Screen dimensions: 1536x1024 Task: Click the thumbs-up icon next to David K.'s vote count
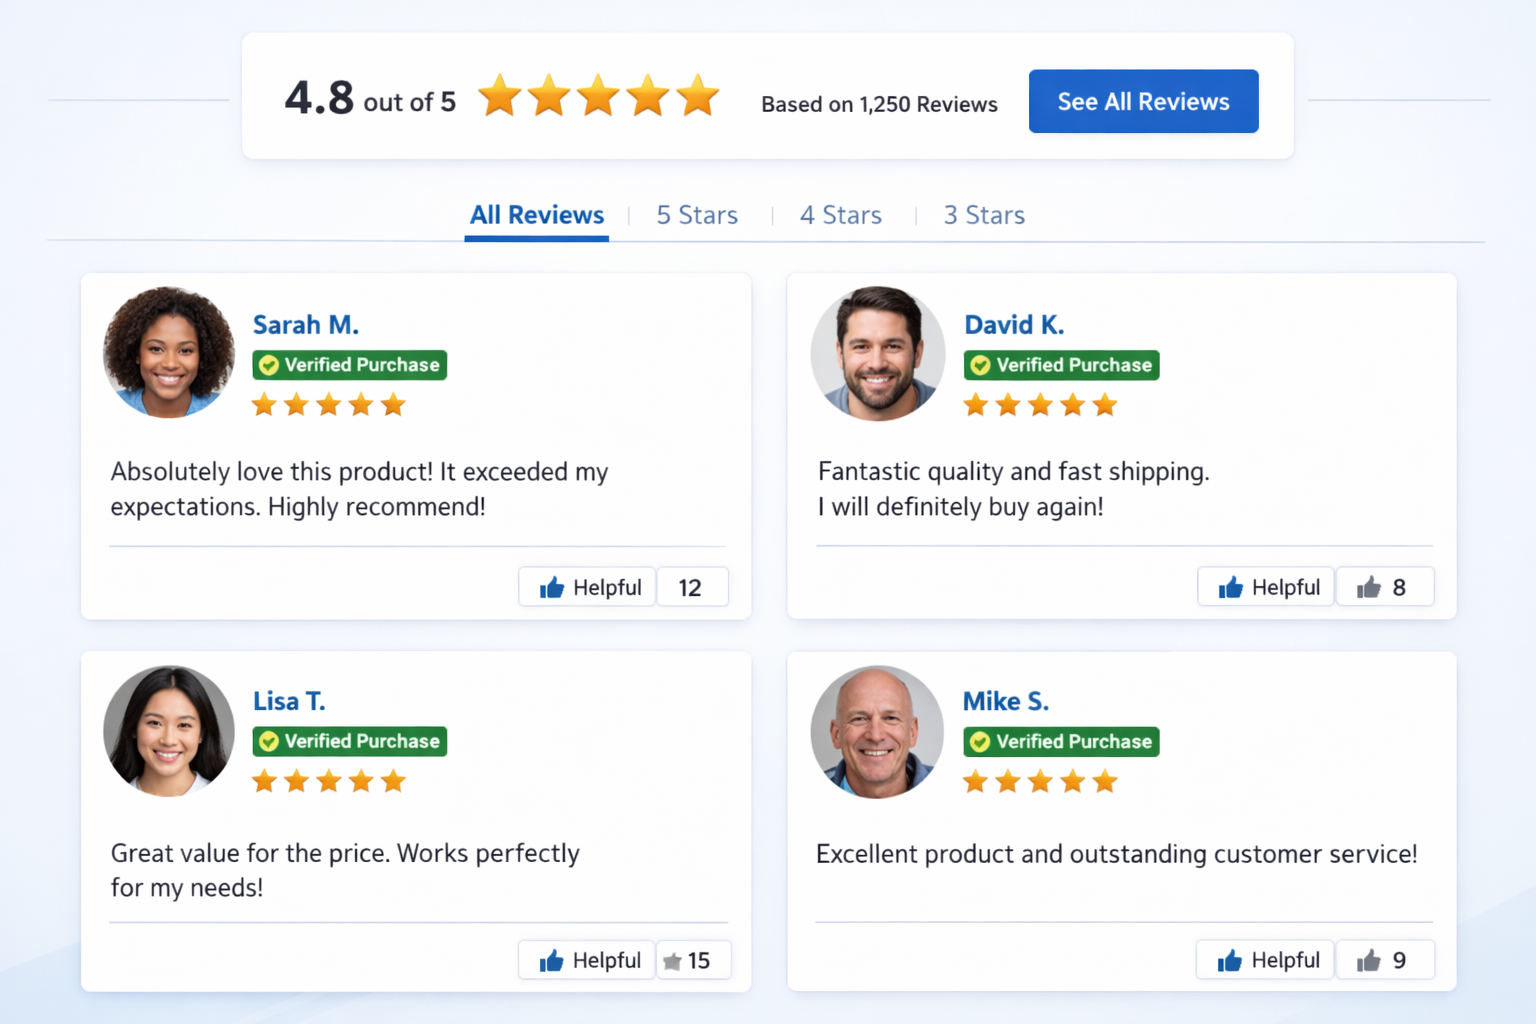coord(1369,587)
